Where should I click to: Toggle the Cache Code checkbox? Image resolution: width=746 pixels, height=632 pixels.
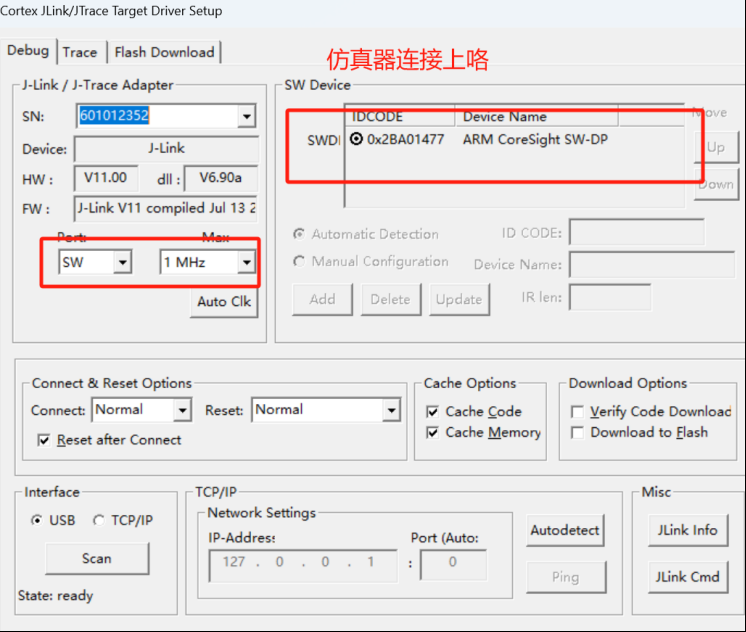click(432, 412)
